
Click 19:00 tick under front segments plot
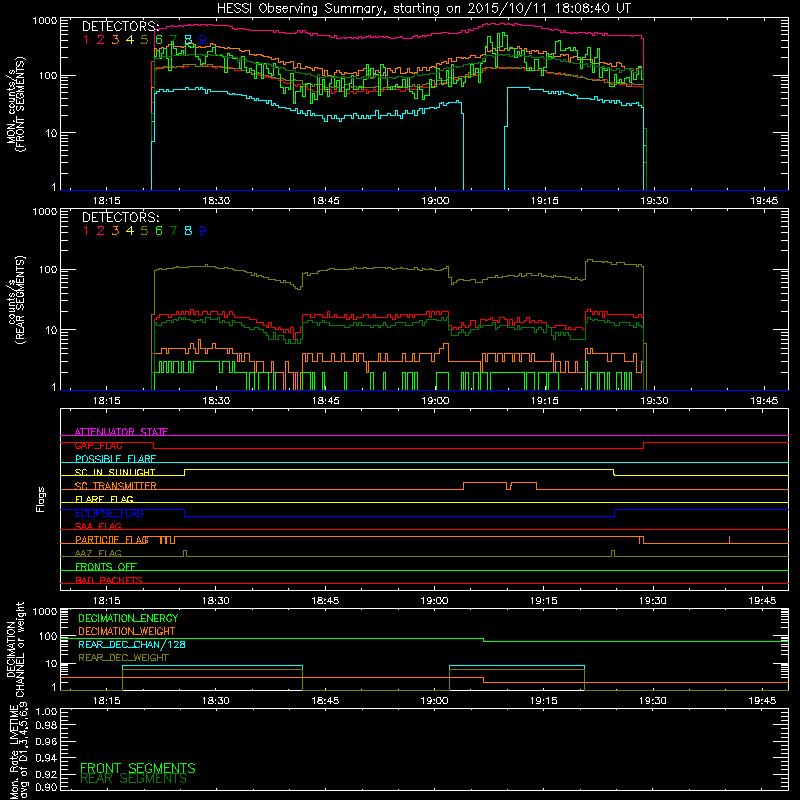click(x=435, y=201)
